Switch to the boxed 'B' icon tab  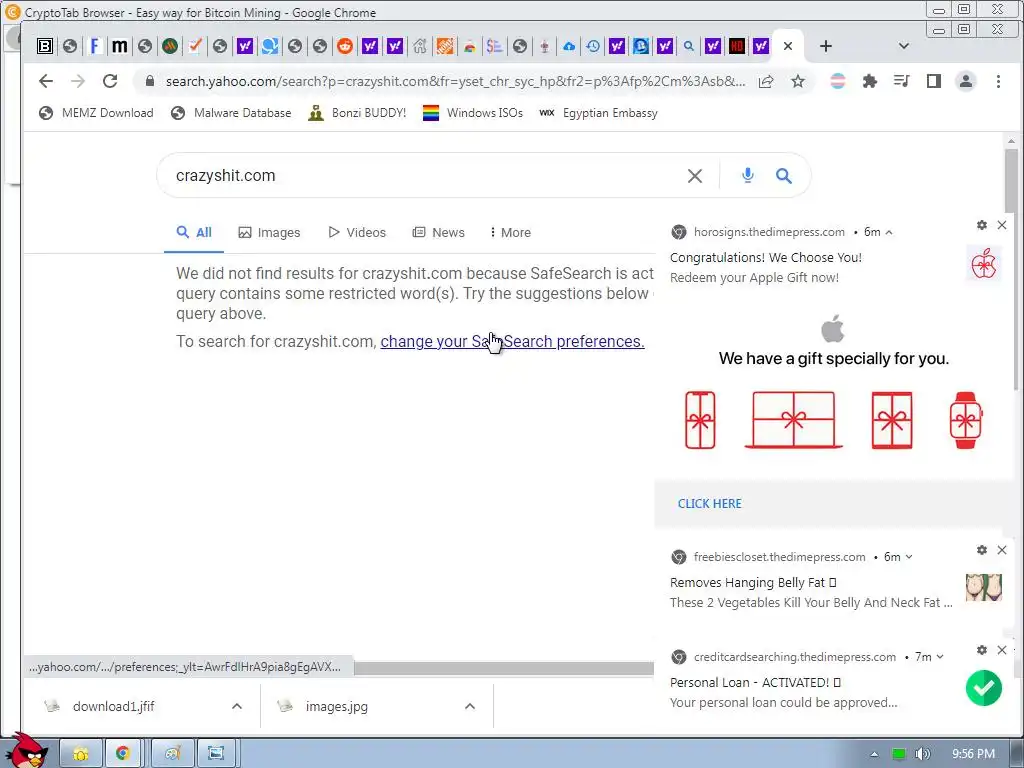44,46
